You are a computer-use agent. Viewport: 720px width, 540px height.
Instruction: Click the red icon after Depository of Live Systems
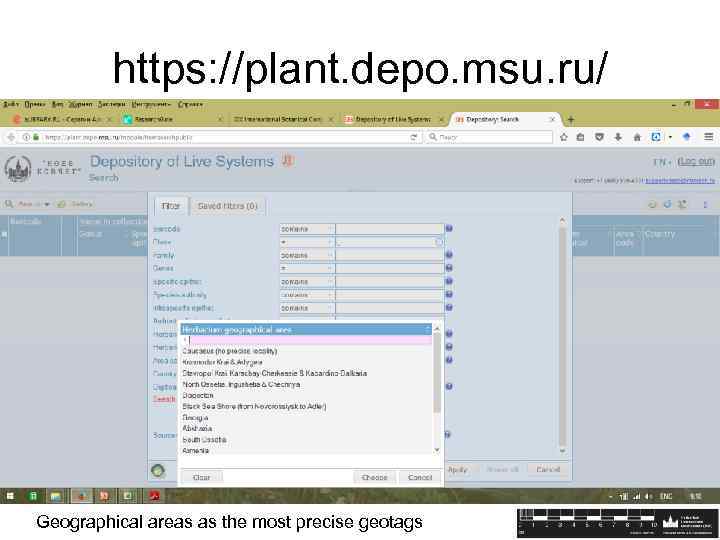[287, 160]
